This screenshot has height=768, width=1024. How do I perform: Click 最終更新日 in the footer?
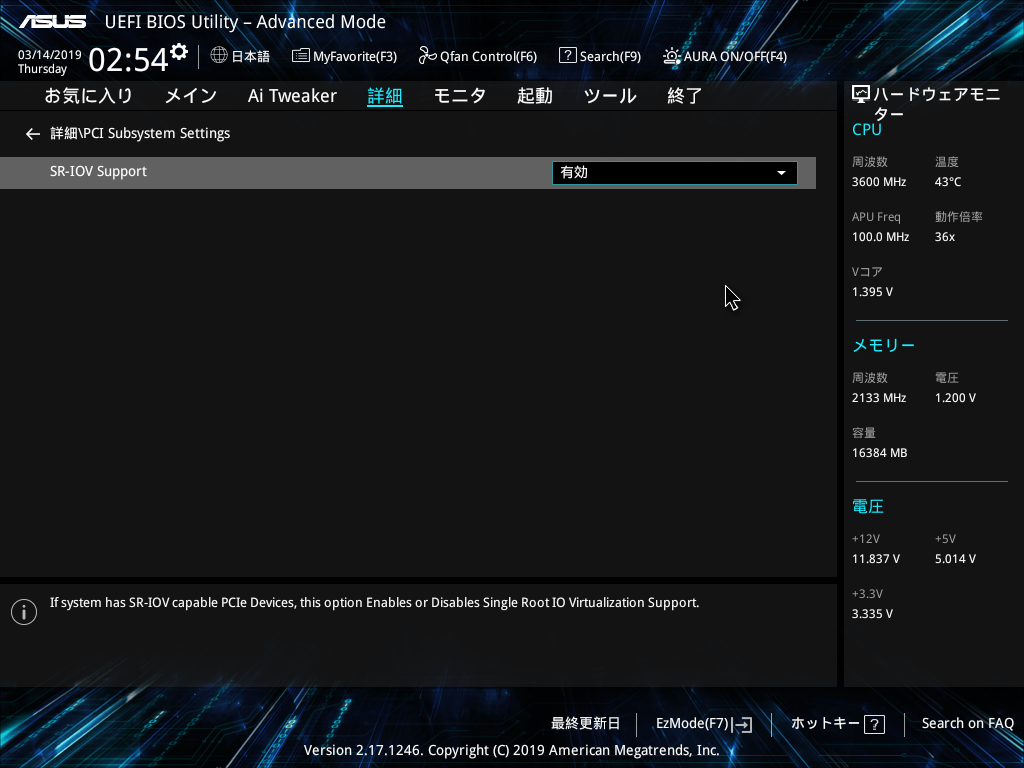click(x=585, y=724)
